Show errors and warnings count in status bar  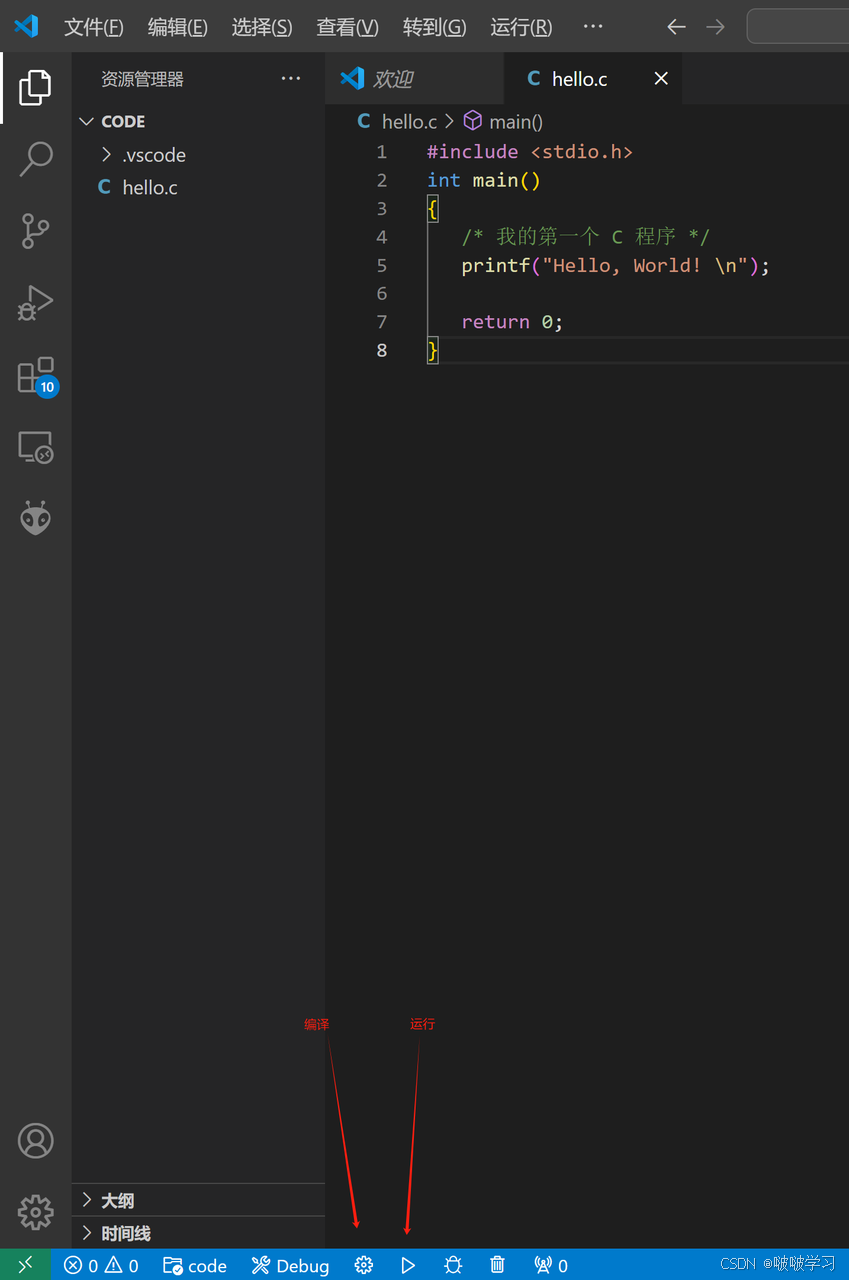(x=101, y=1266)
